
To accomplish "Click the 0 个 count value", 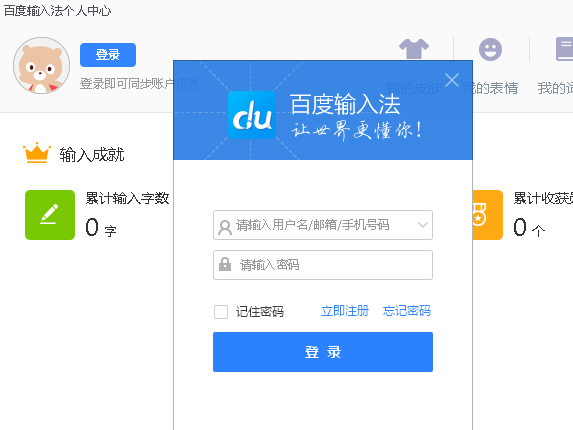I will [x=529, y=228].
